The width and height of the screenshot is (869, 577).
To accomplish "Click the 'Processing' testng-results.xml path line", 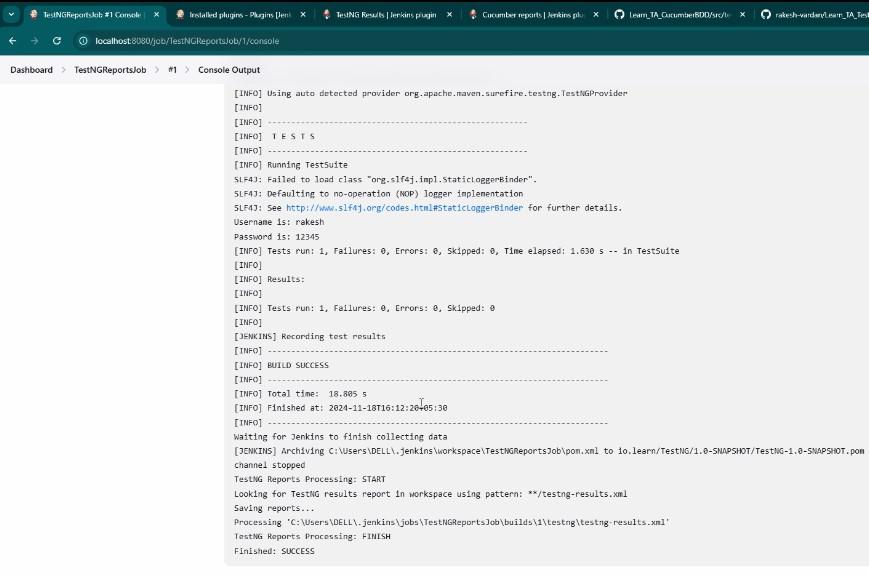I will click(x=452, y=522).
